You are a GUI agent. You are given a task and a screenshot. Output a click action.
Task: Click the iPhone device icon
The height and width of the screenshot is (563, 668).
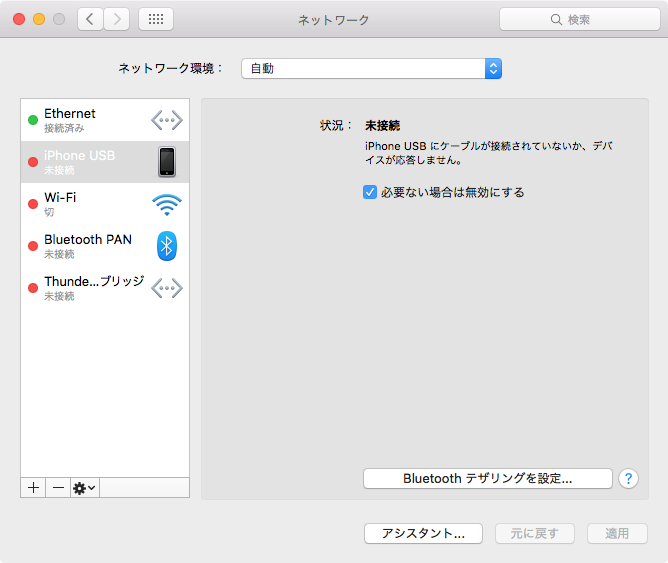point(167,162)
